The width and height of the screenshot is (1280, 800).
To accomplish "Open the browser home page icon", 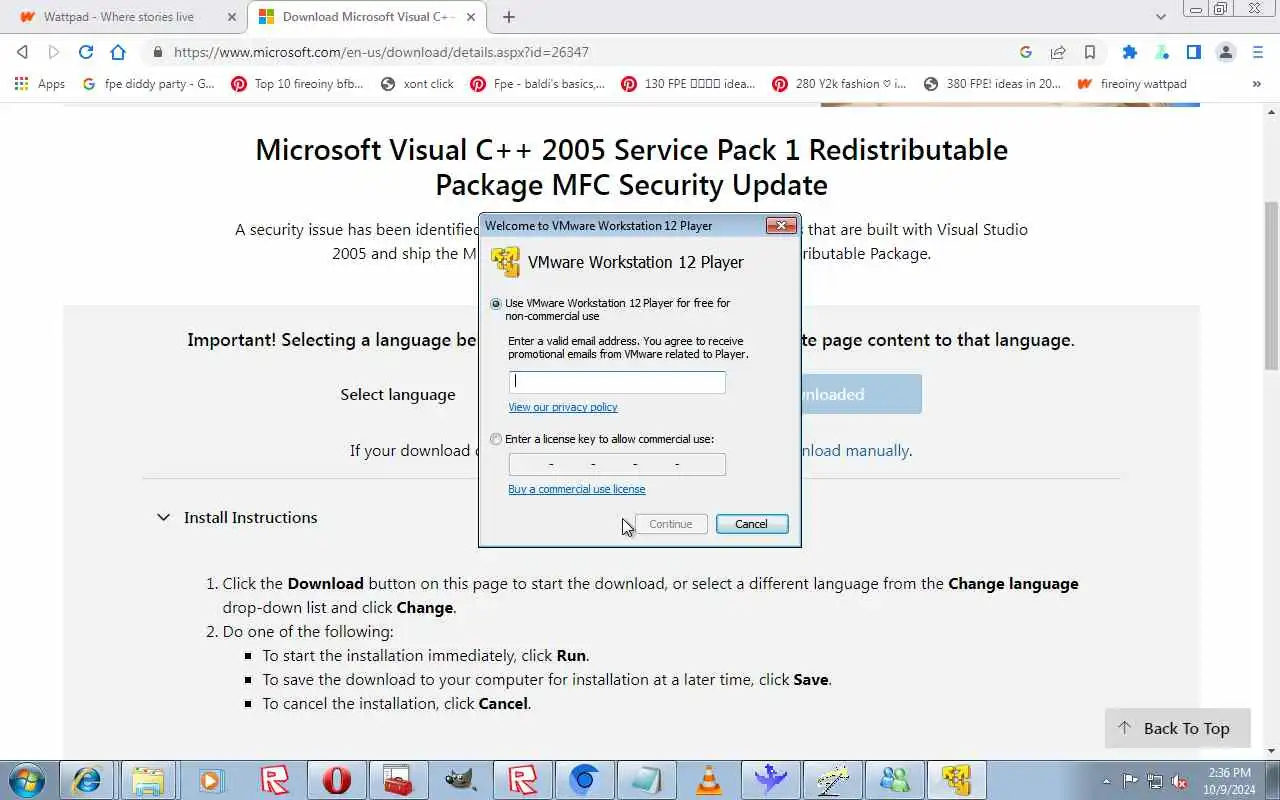I will (x=118, y=52).
